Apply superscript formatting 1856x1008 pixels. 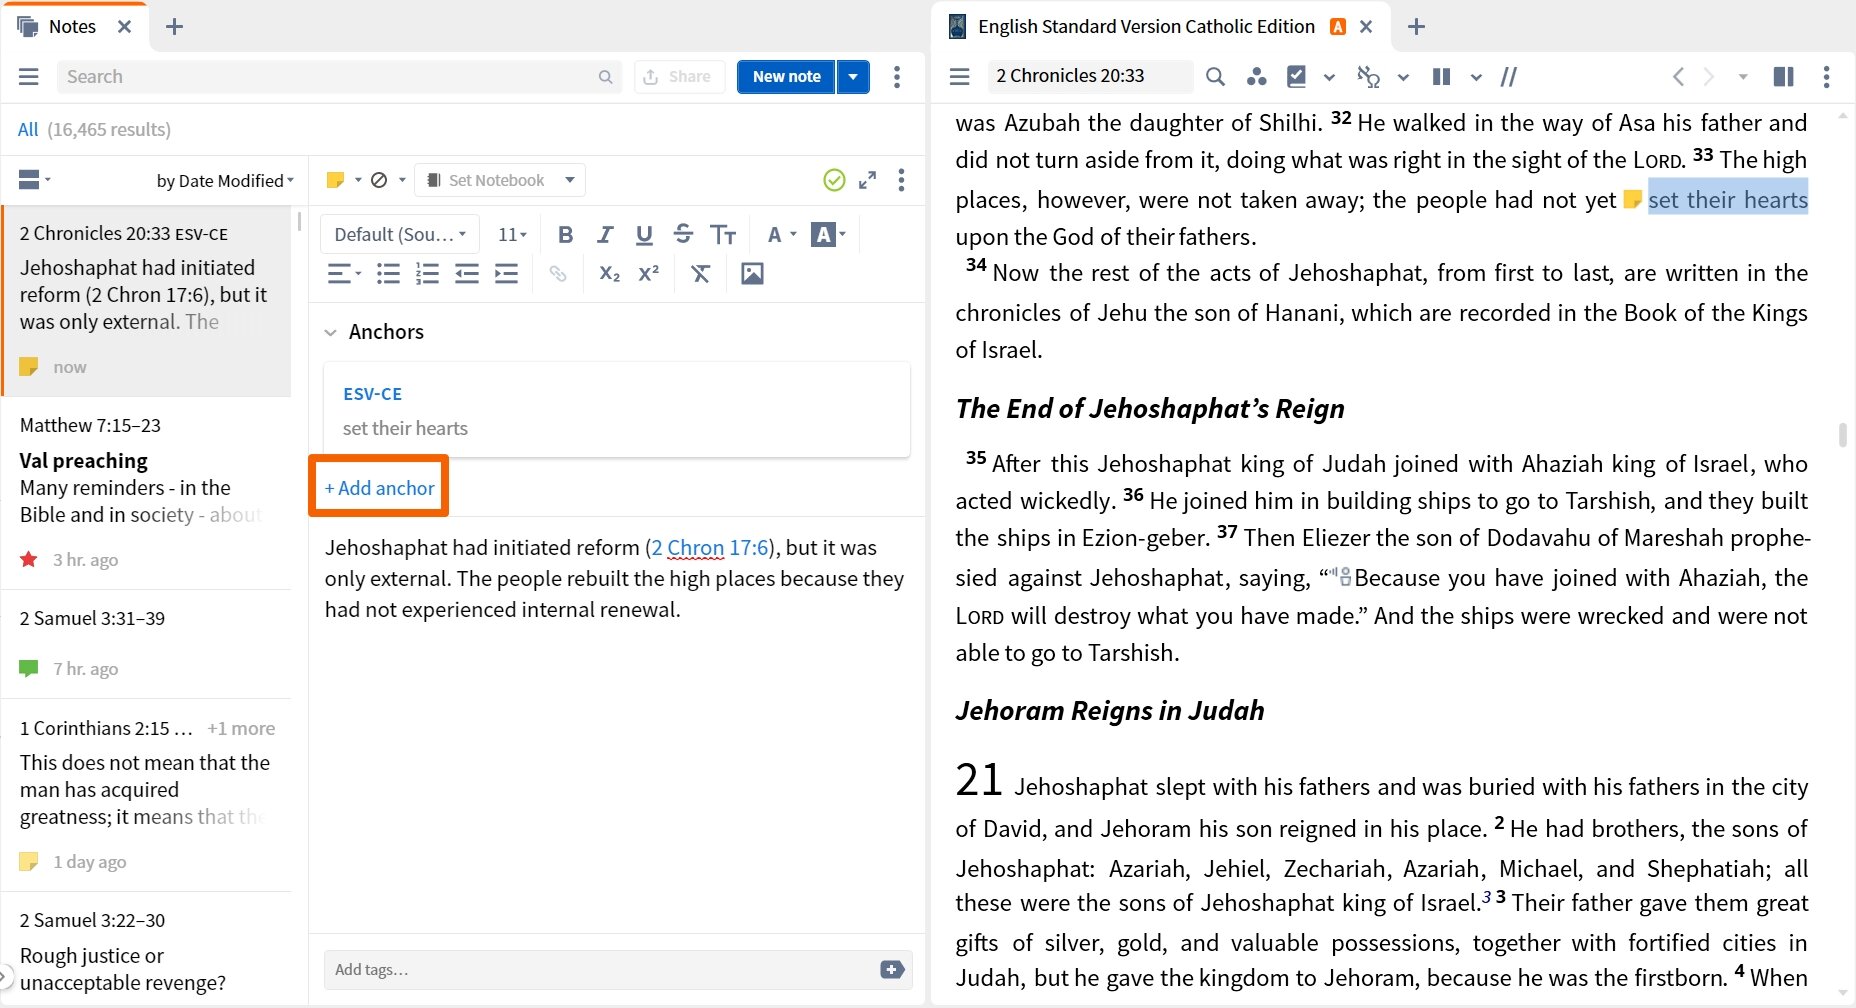[x=648, y=274]
